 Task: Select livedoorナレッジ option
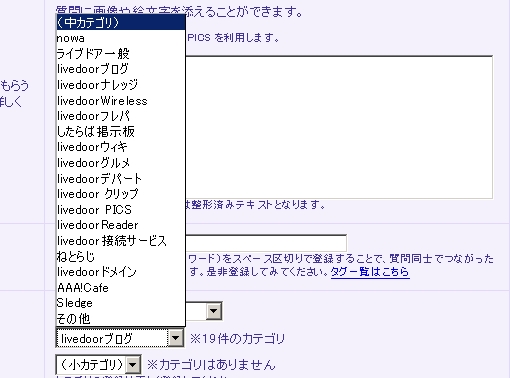(x=121, y=85)
